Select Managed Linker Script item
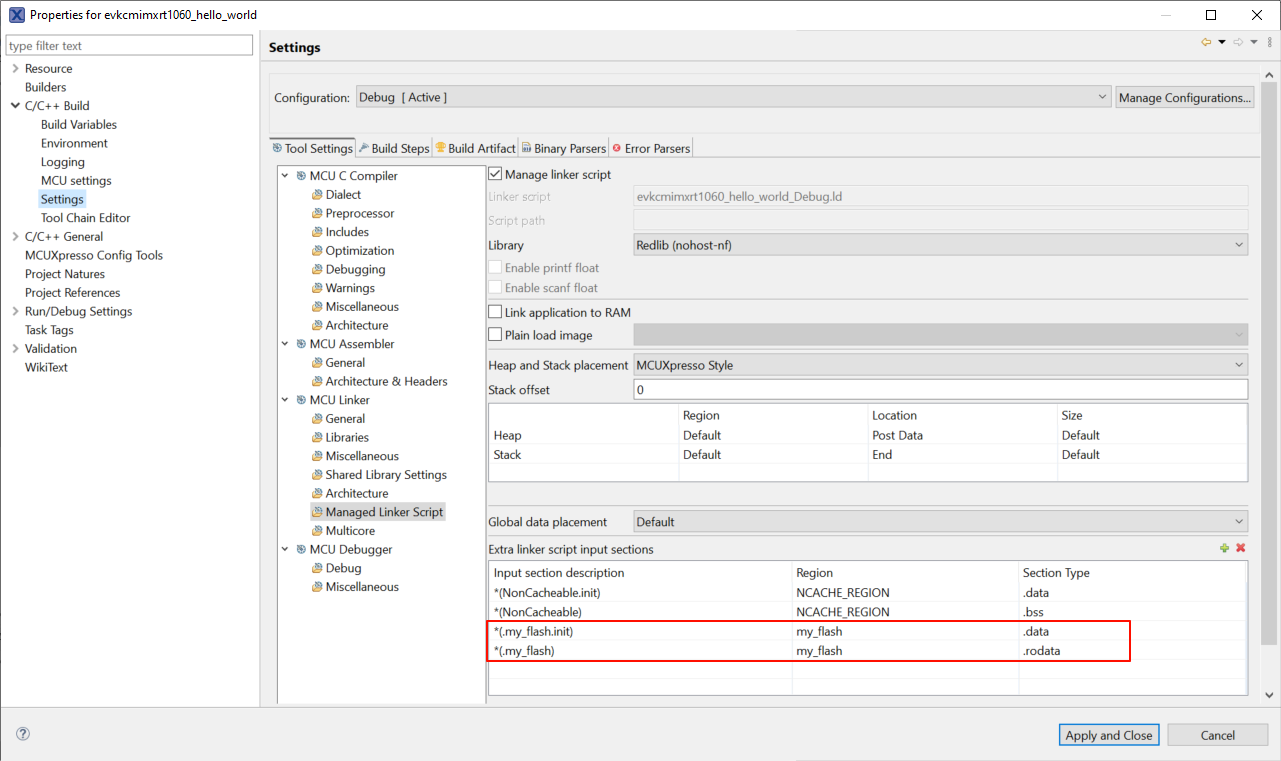The height and width of the screenshot is (761, 1281). coord(383,512)
